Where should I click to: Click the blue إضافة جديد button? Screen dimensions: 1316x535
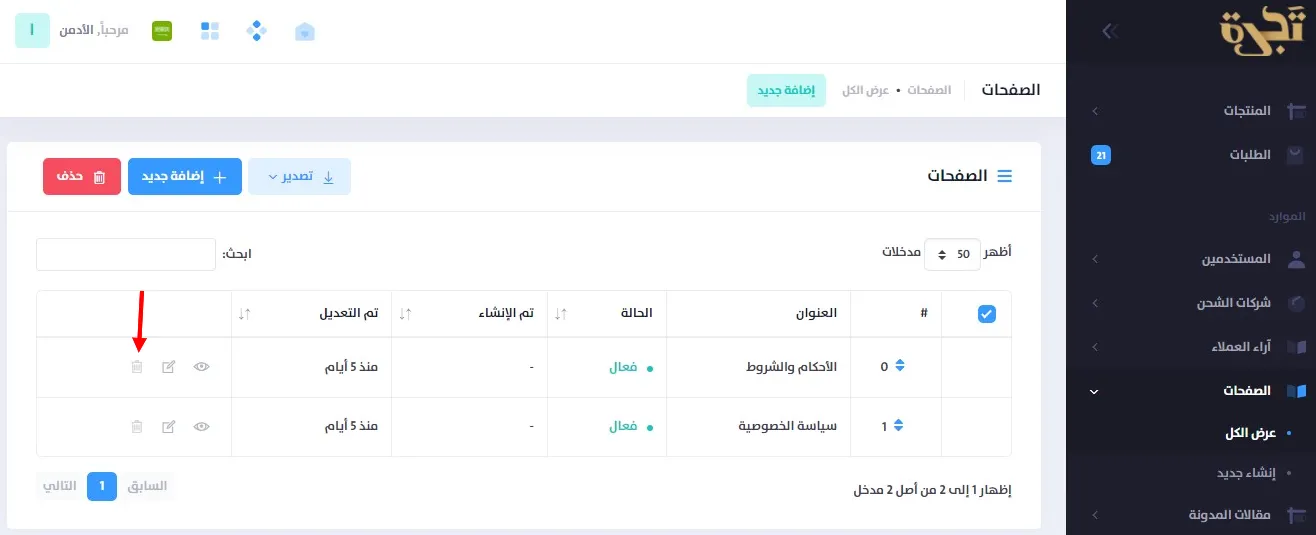click(x=185, y=176)
